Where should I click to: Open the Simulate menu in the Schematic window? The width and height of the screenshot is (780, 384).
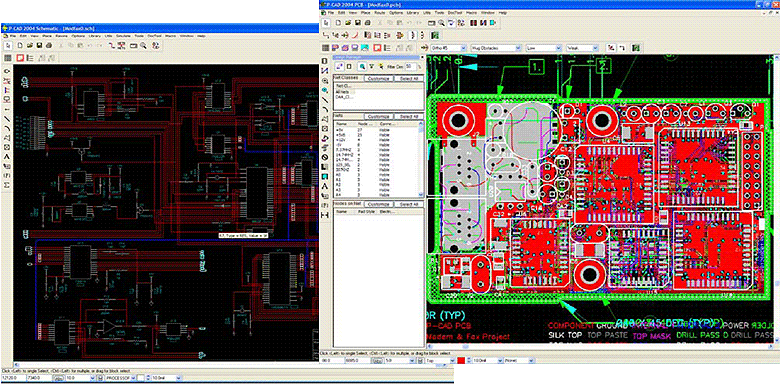(123, 36)
